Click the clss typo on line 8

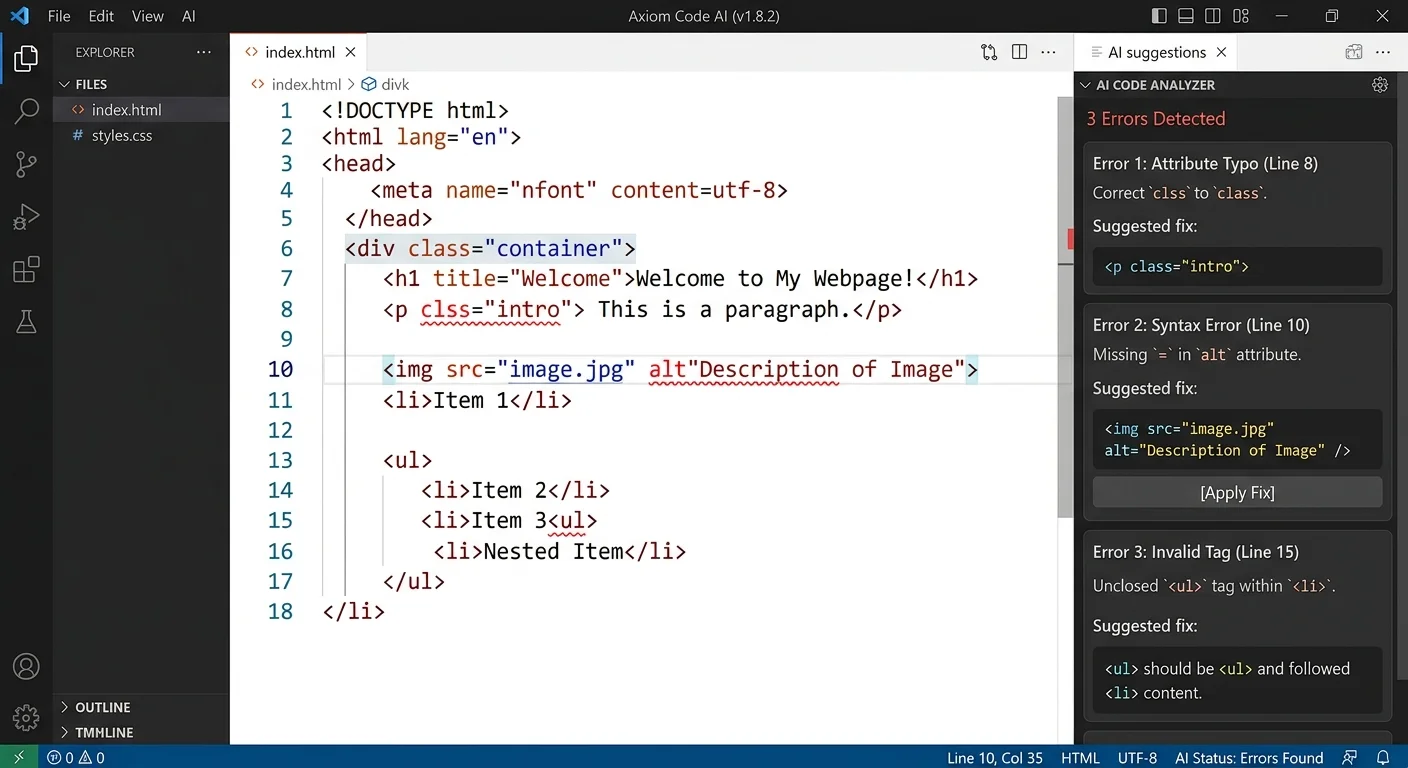pyautogui.click(x=446, y=309)
